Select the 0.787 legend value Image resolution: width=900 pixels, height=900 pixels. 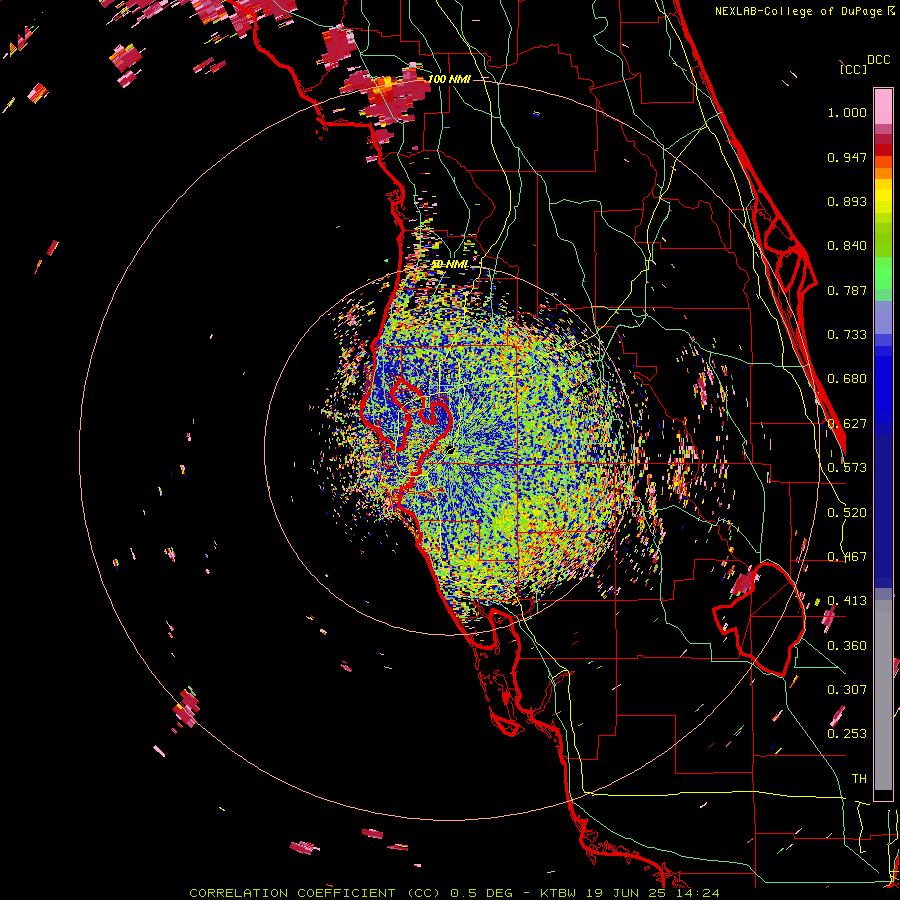(x=847, y=290)
